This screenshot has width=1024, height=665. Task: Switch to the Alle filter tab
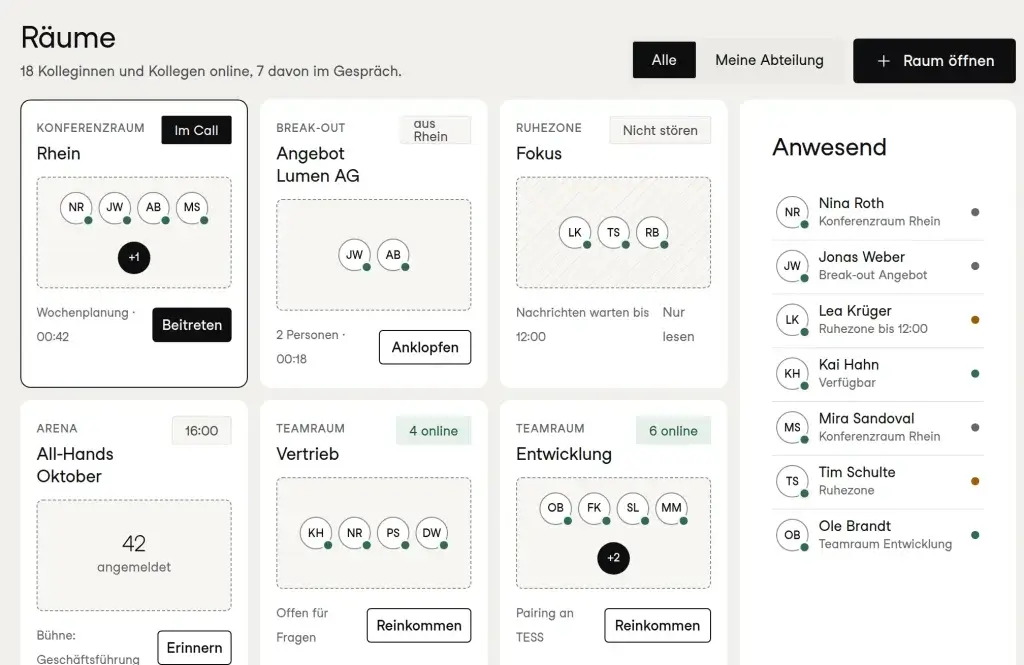point(664,60)
